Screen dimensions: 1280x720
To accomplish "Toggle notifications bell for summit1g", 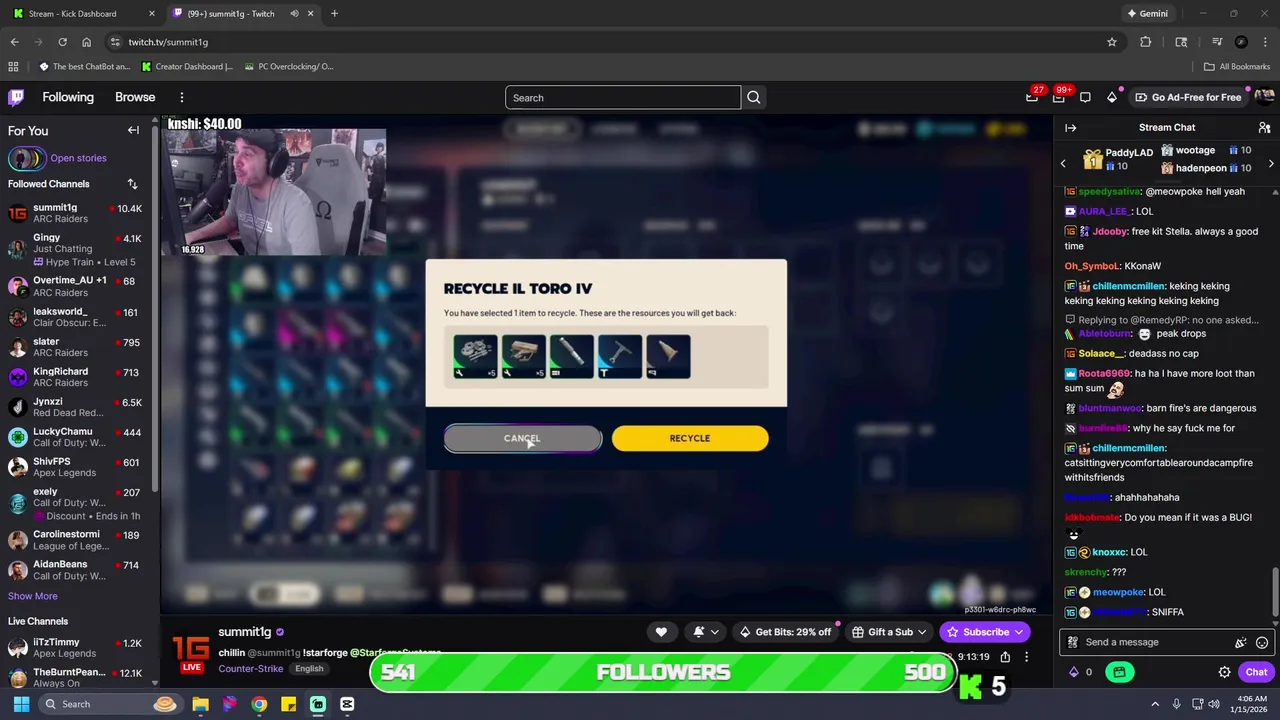I will (x=706, y=632).
